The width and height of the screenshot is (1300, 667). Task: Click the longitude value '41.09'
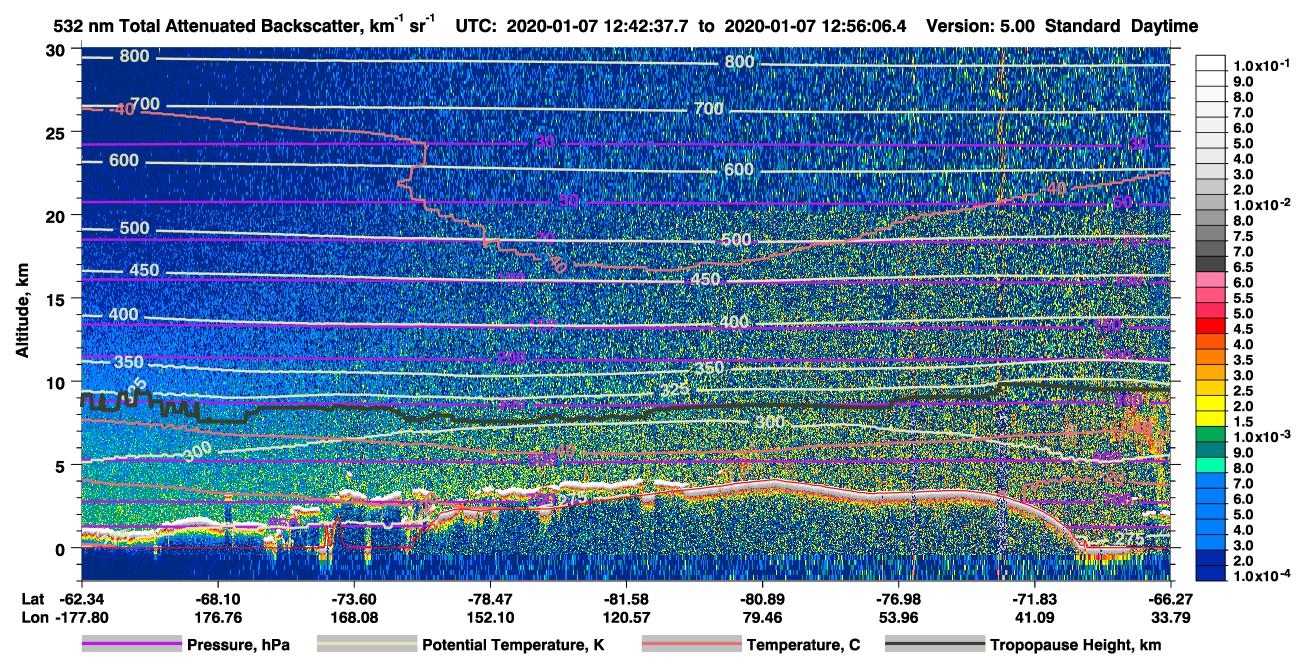point(1034,618)
